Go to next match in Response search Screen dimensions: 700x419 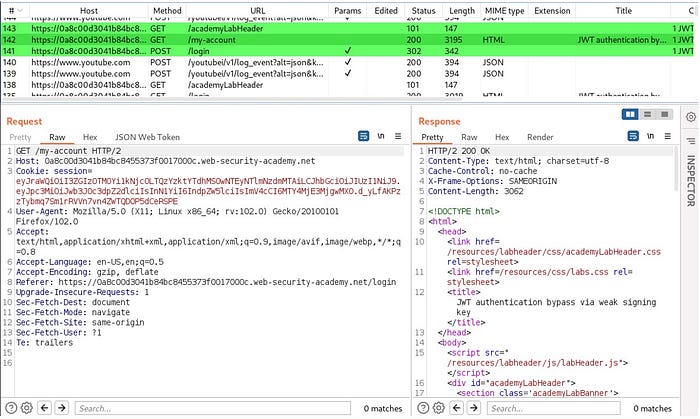click(474, 407)
